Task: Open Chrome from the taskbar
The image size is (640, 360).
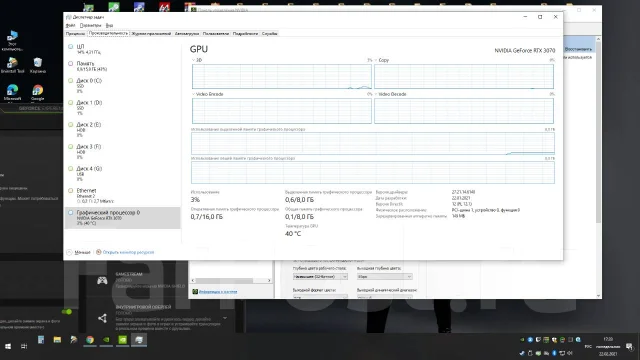Action: click(90, 340)
